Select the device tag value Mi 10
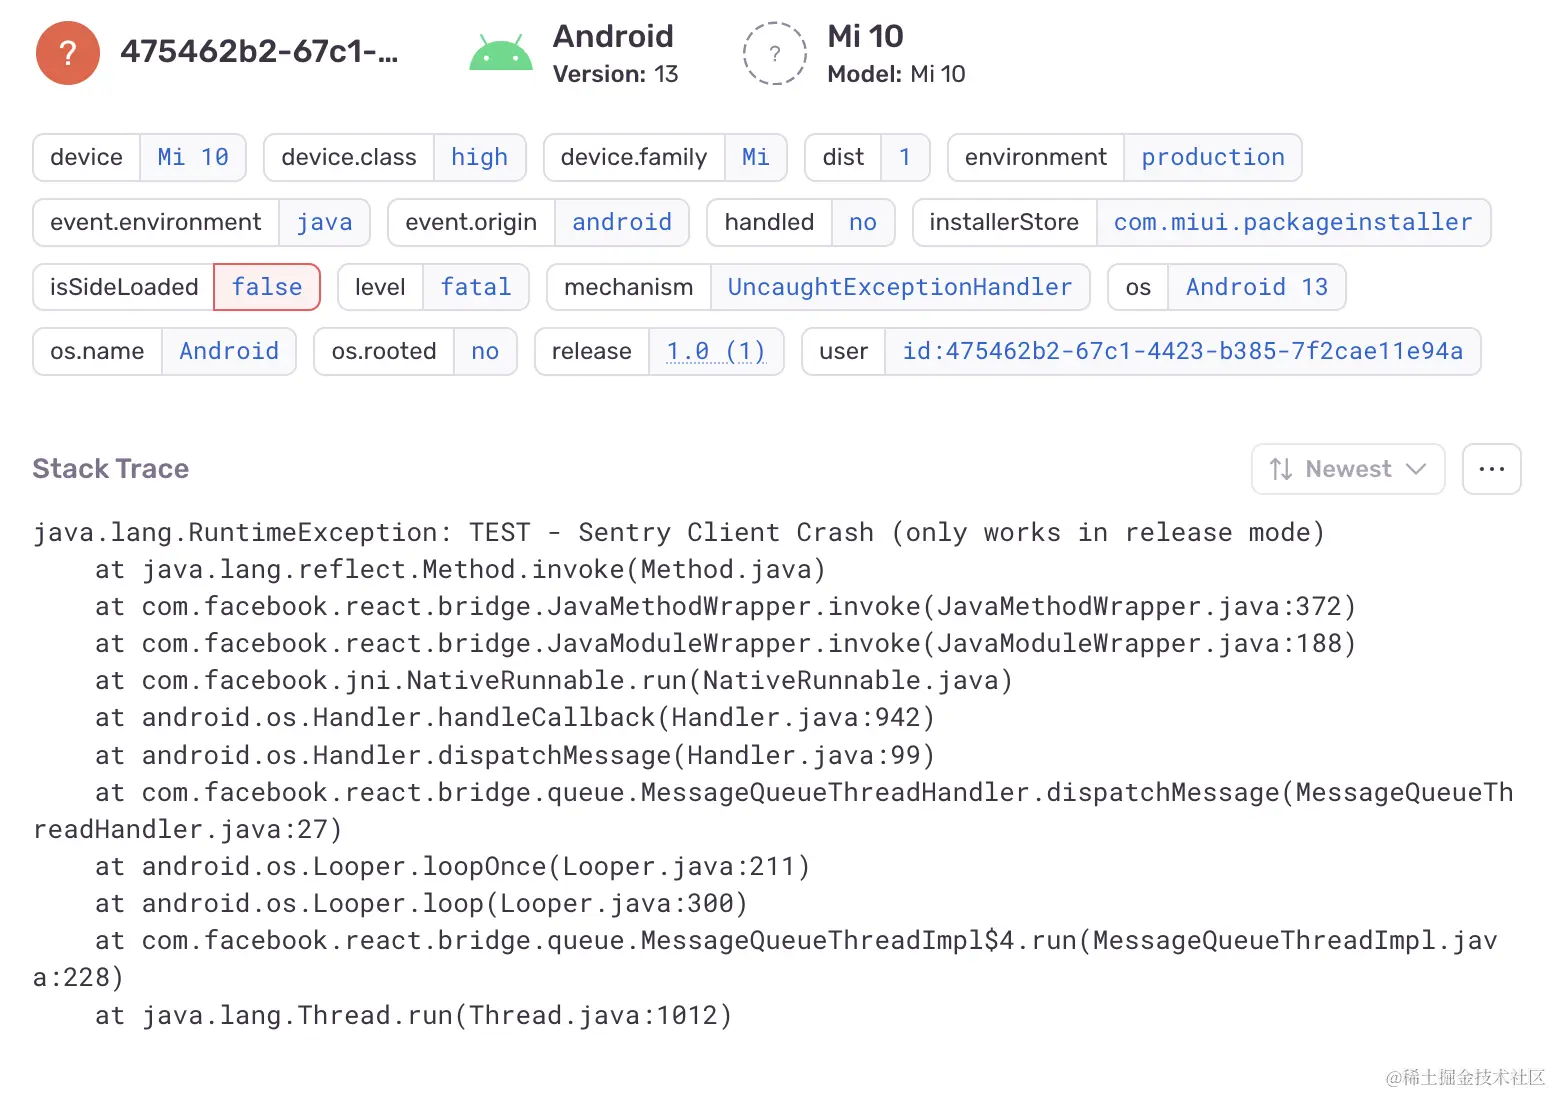The width and height of the screenshot is (1552, 1094). coord(193,157)
